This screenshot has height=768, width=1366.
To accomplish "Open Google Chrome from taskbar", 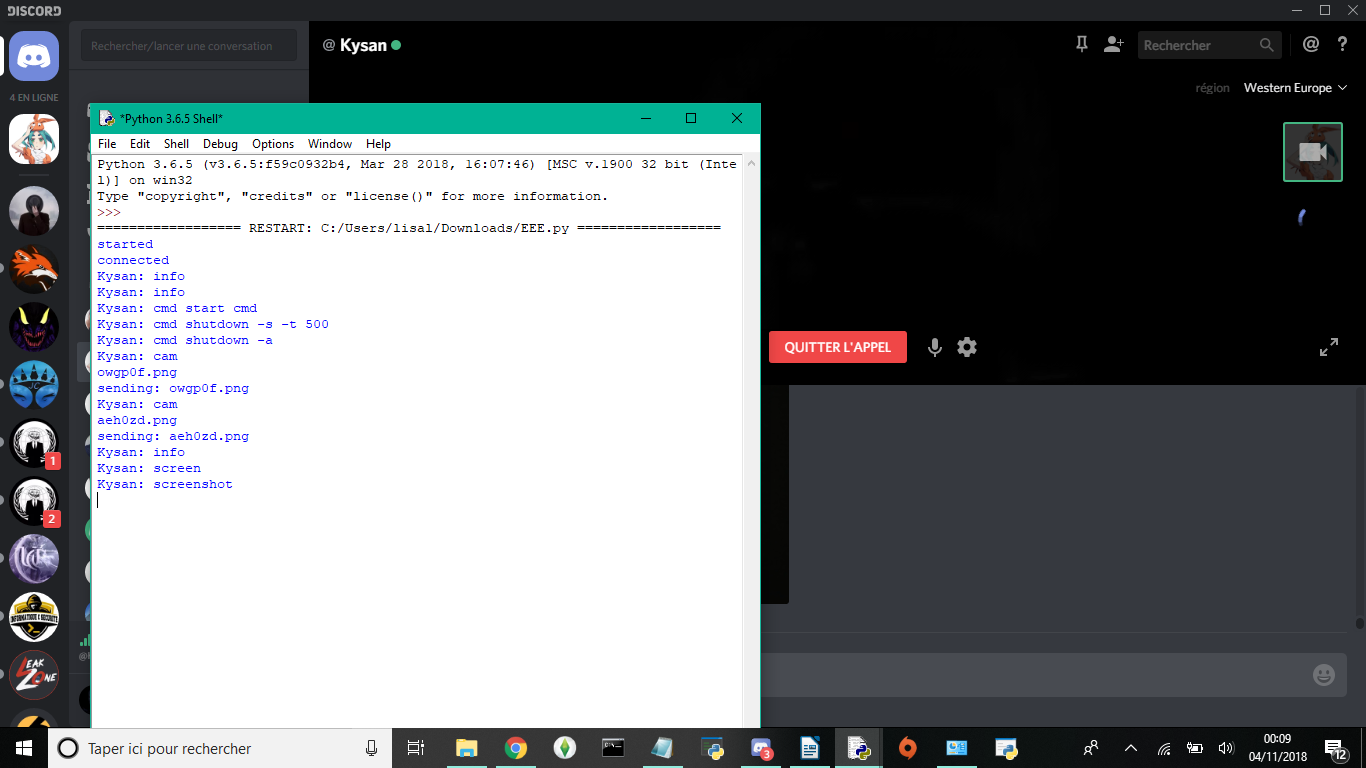I will click(x=515, y=748).
